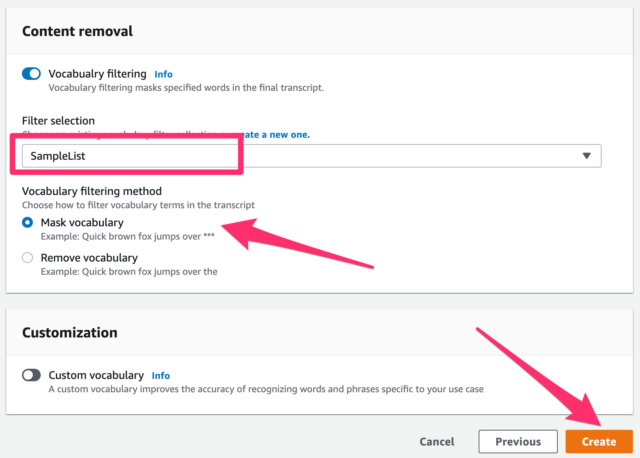Click the 'Mask vocabulary' option label text
This screenshot has height=458, width=640.
point(82,222)
